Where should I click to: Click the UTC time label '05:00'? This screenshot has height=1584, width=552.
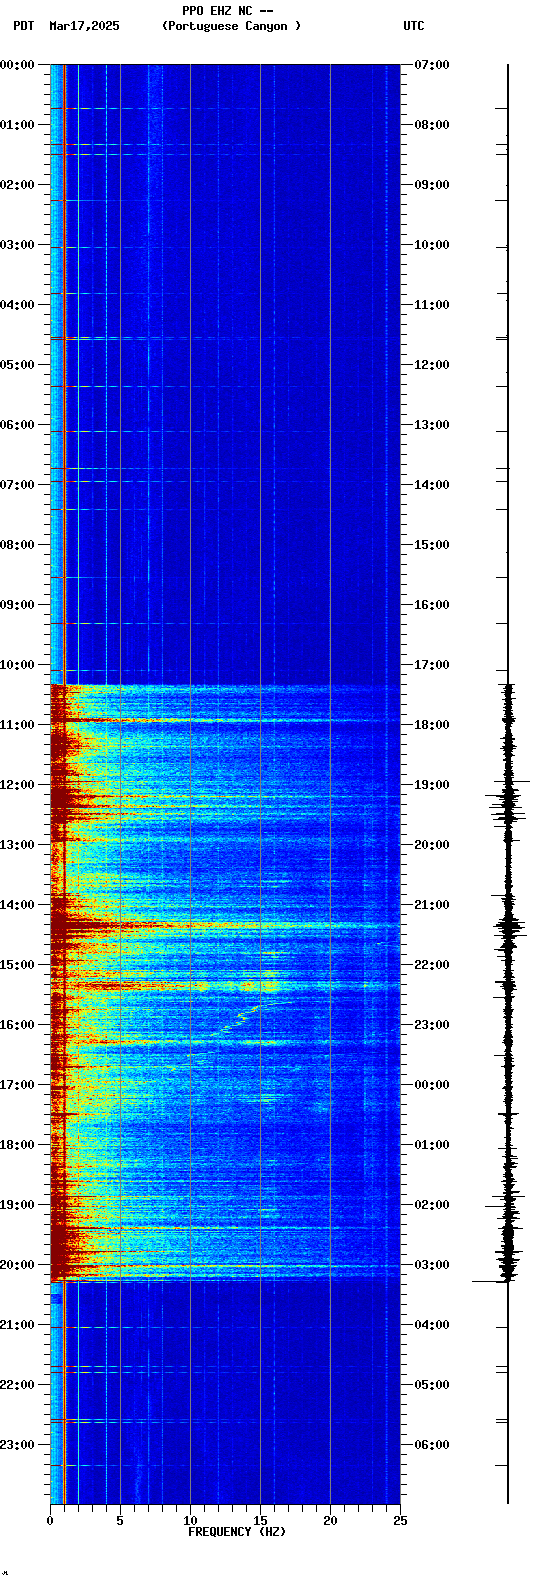(x=432, y=1385)
